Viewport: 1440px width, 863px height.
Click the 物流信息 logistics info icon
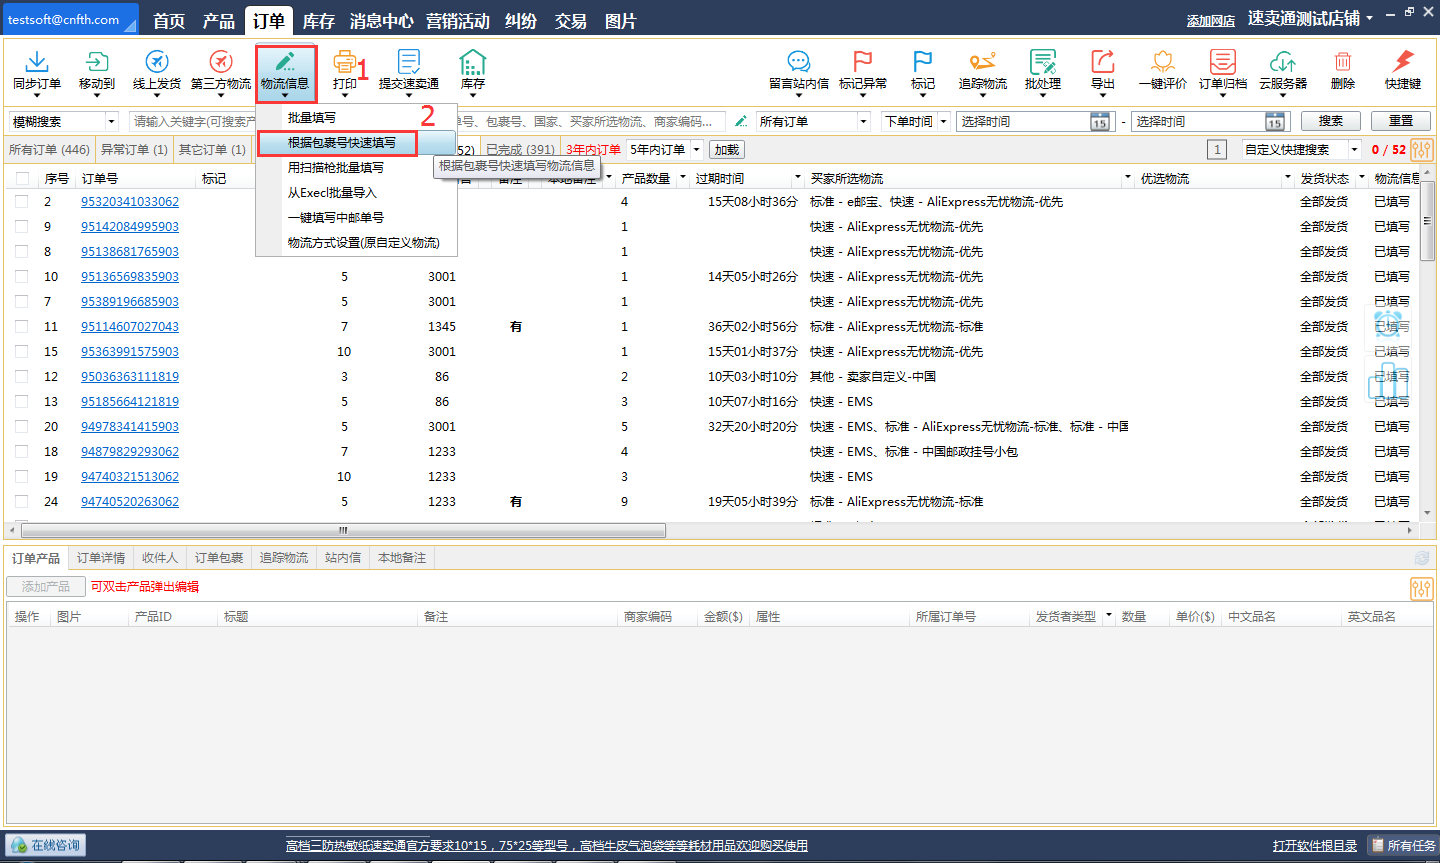click(x=285, y=62)
